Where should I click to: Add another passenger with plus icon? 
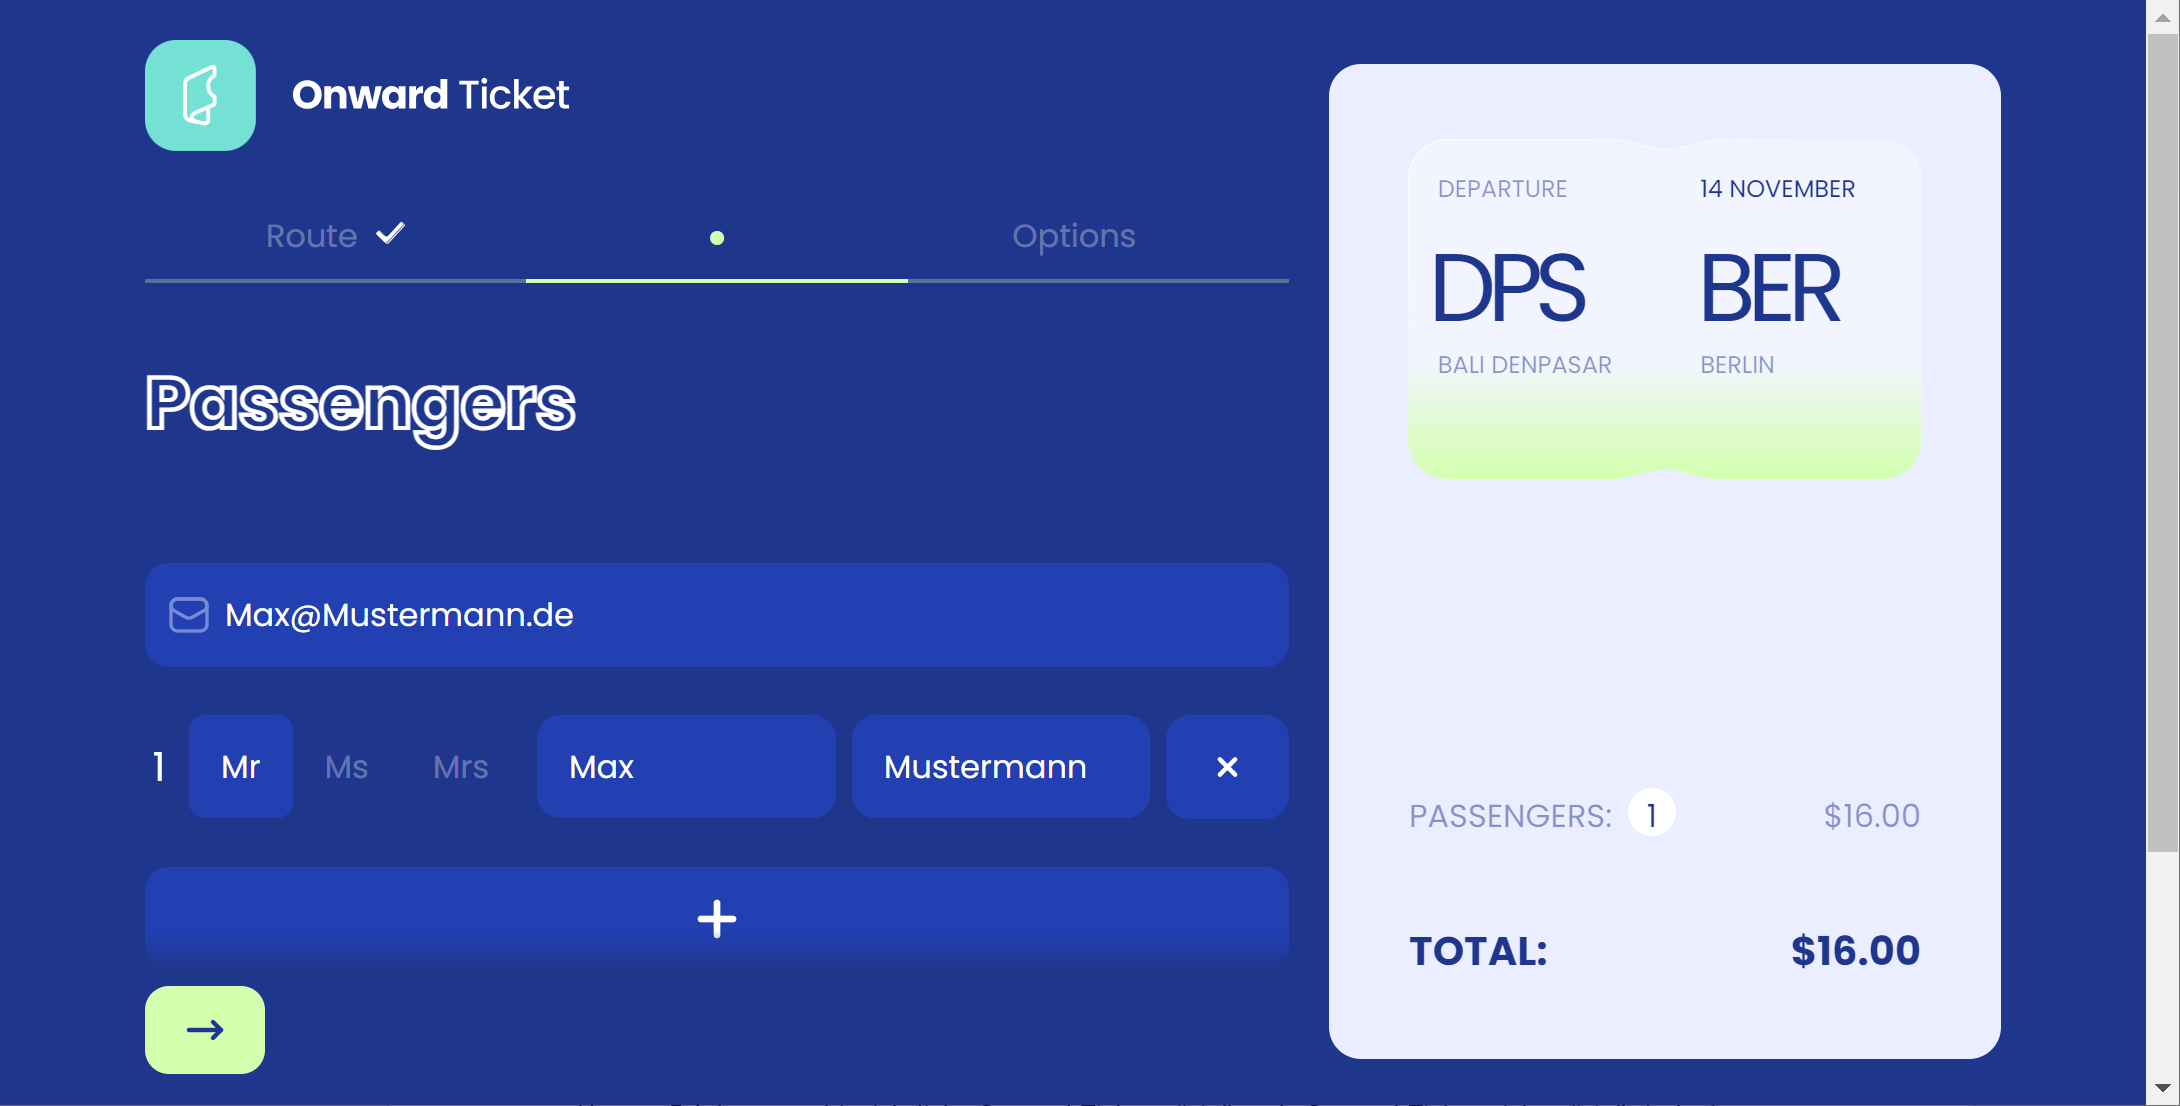[716, 918]
